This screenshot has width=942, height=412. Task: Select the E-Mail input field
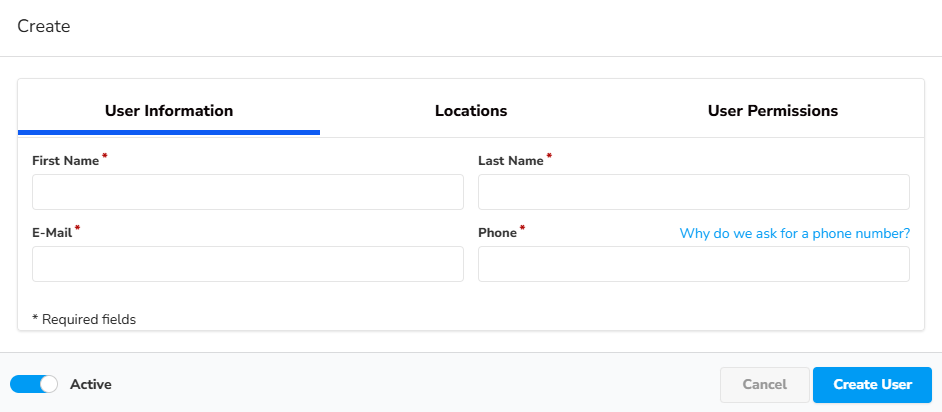(248, 265)
